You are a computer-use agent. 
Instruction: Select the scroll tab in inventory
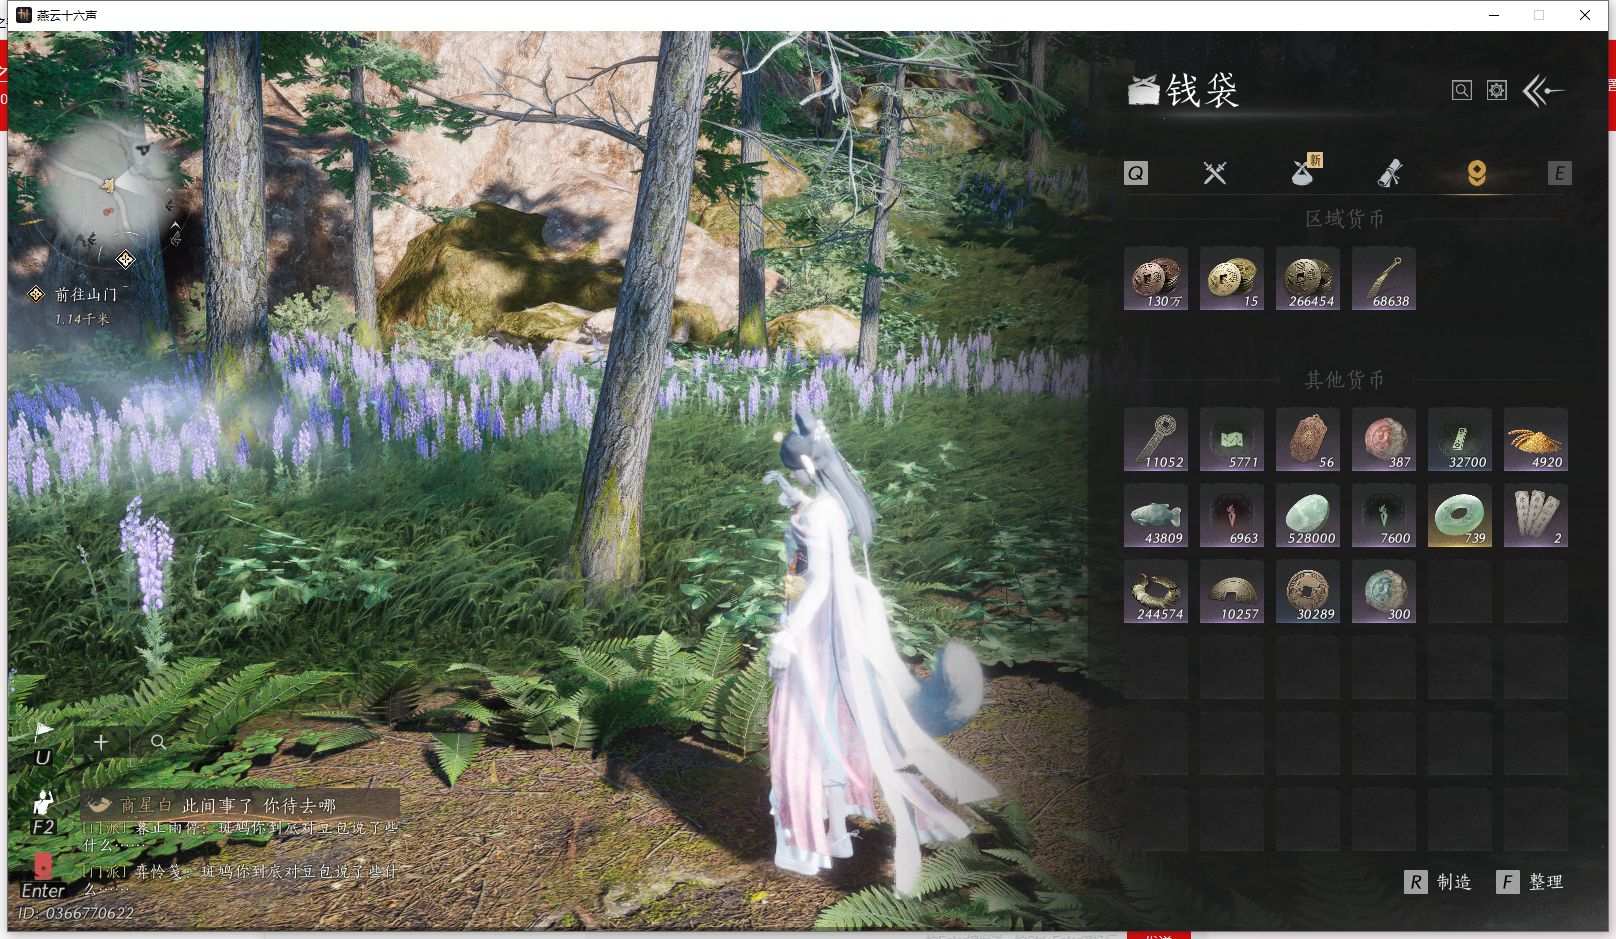point(1390,173)
